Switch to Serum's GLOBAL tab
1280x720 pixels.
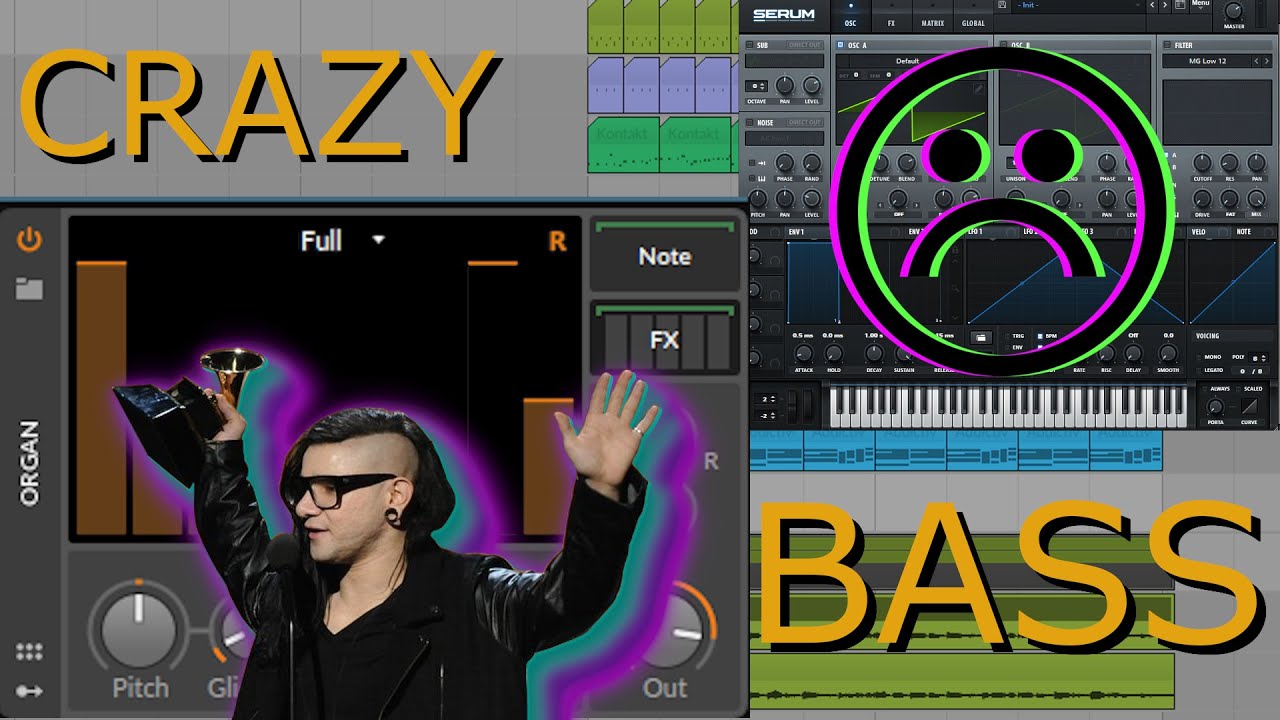tap(973, 18)
